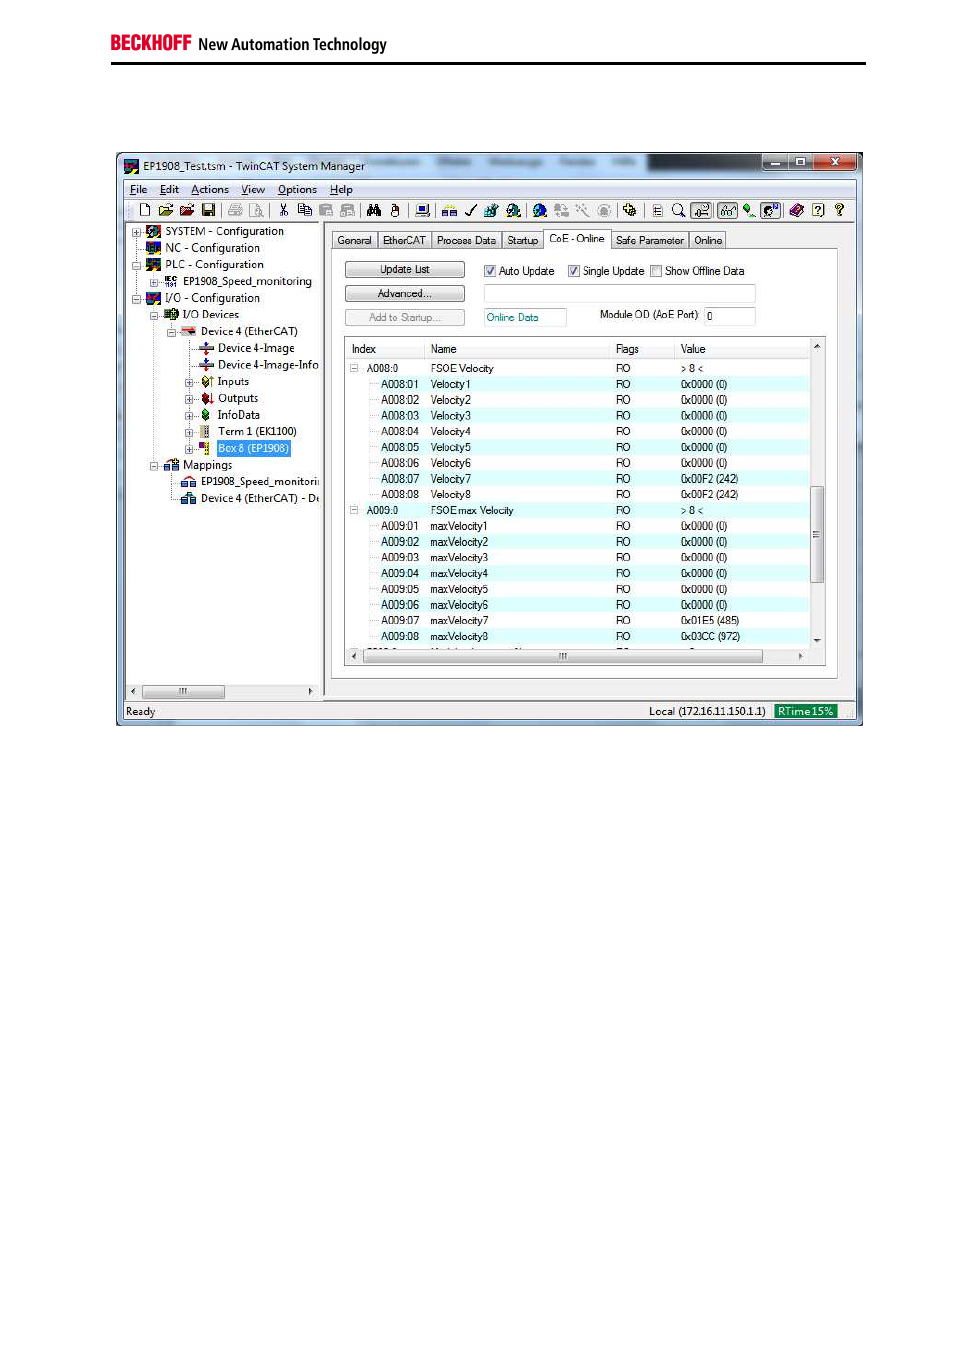Toggle the Single Update checkbox
Viewport: 954px width, 1351px height.
point(574,271)
